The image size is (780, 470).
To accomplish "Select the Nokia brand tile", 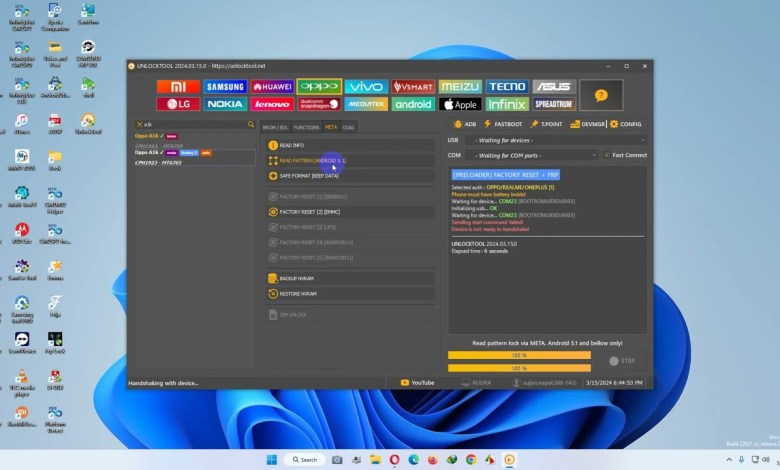I will [225, 104].
